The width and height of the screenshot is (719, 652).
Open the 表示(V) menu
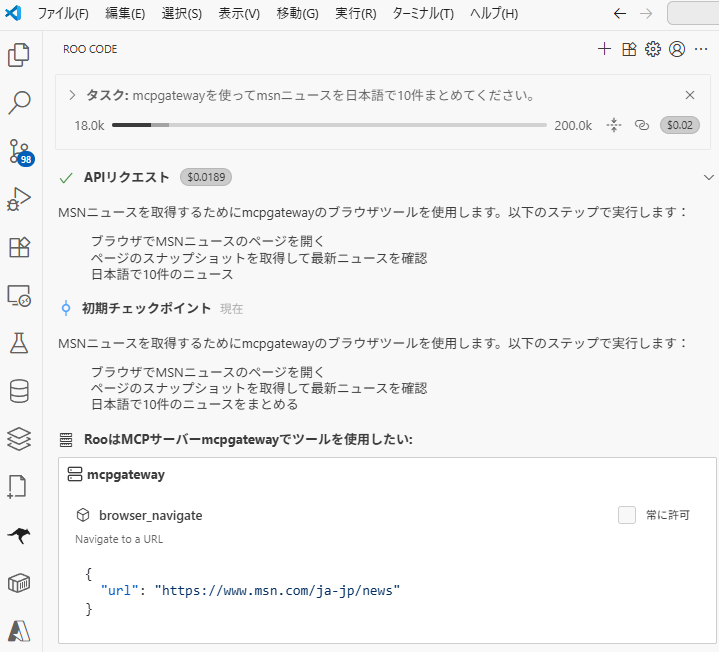(239, 13)
